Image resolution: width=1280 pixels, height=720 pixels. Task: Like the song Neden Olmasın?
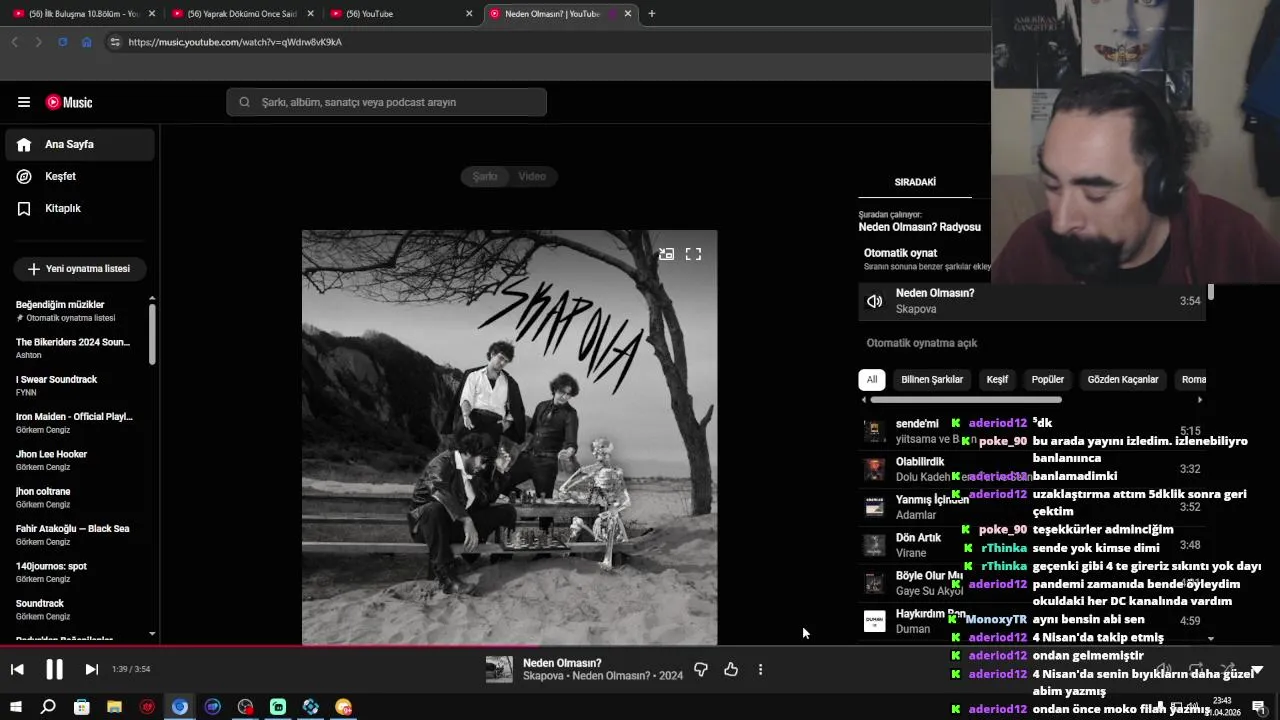(x=731, y=669)
